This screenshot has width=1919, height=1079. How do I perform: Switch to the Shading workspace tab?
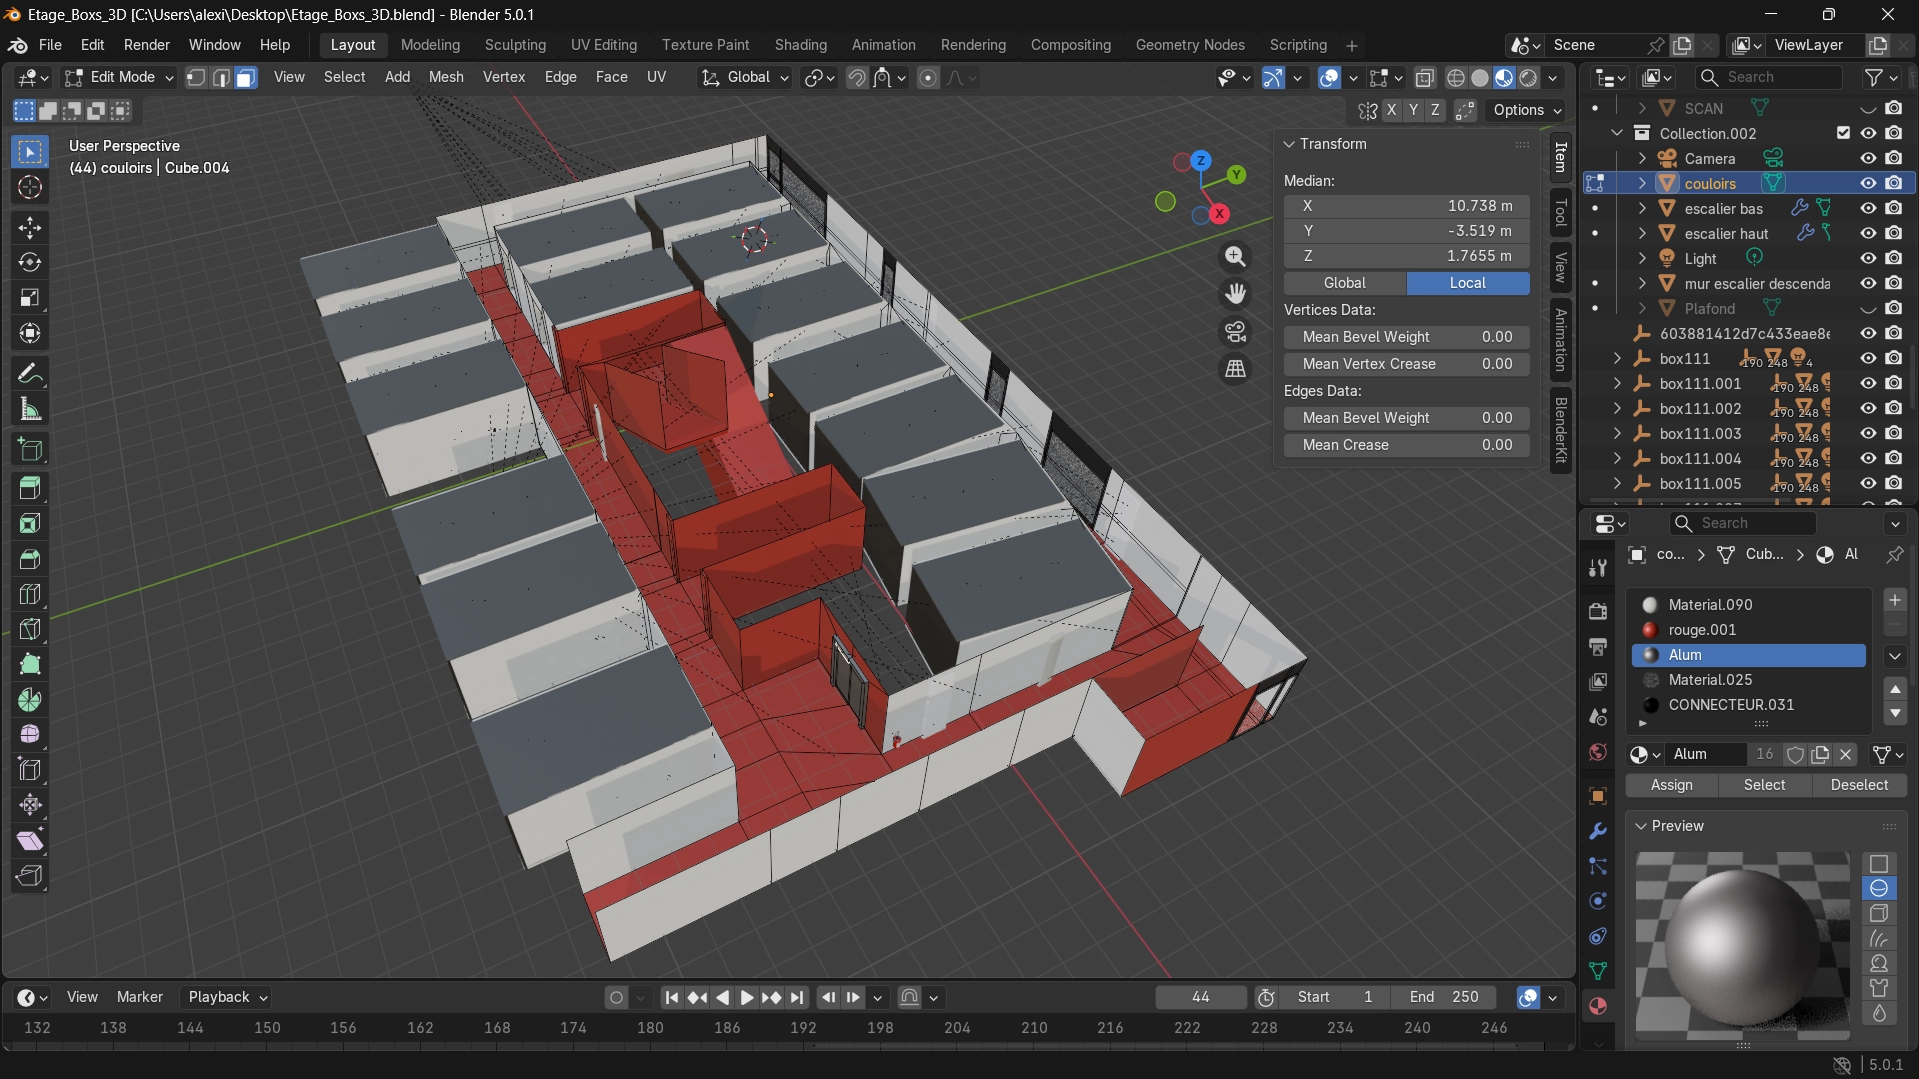click(x=800, y=45)
